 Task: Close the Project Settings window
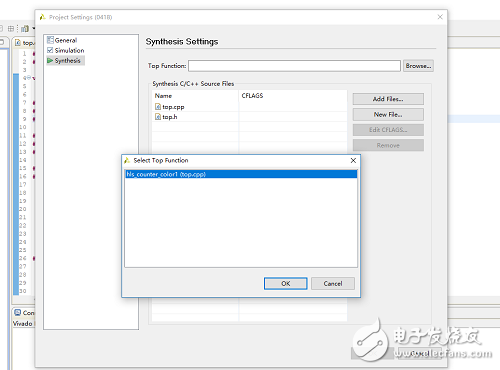[x=440, y=17]
